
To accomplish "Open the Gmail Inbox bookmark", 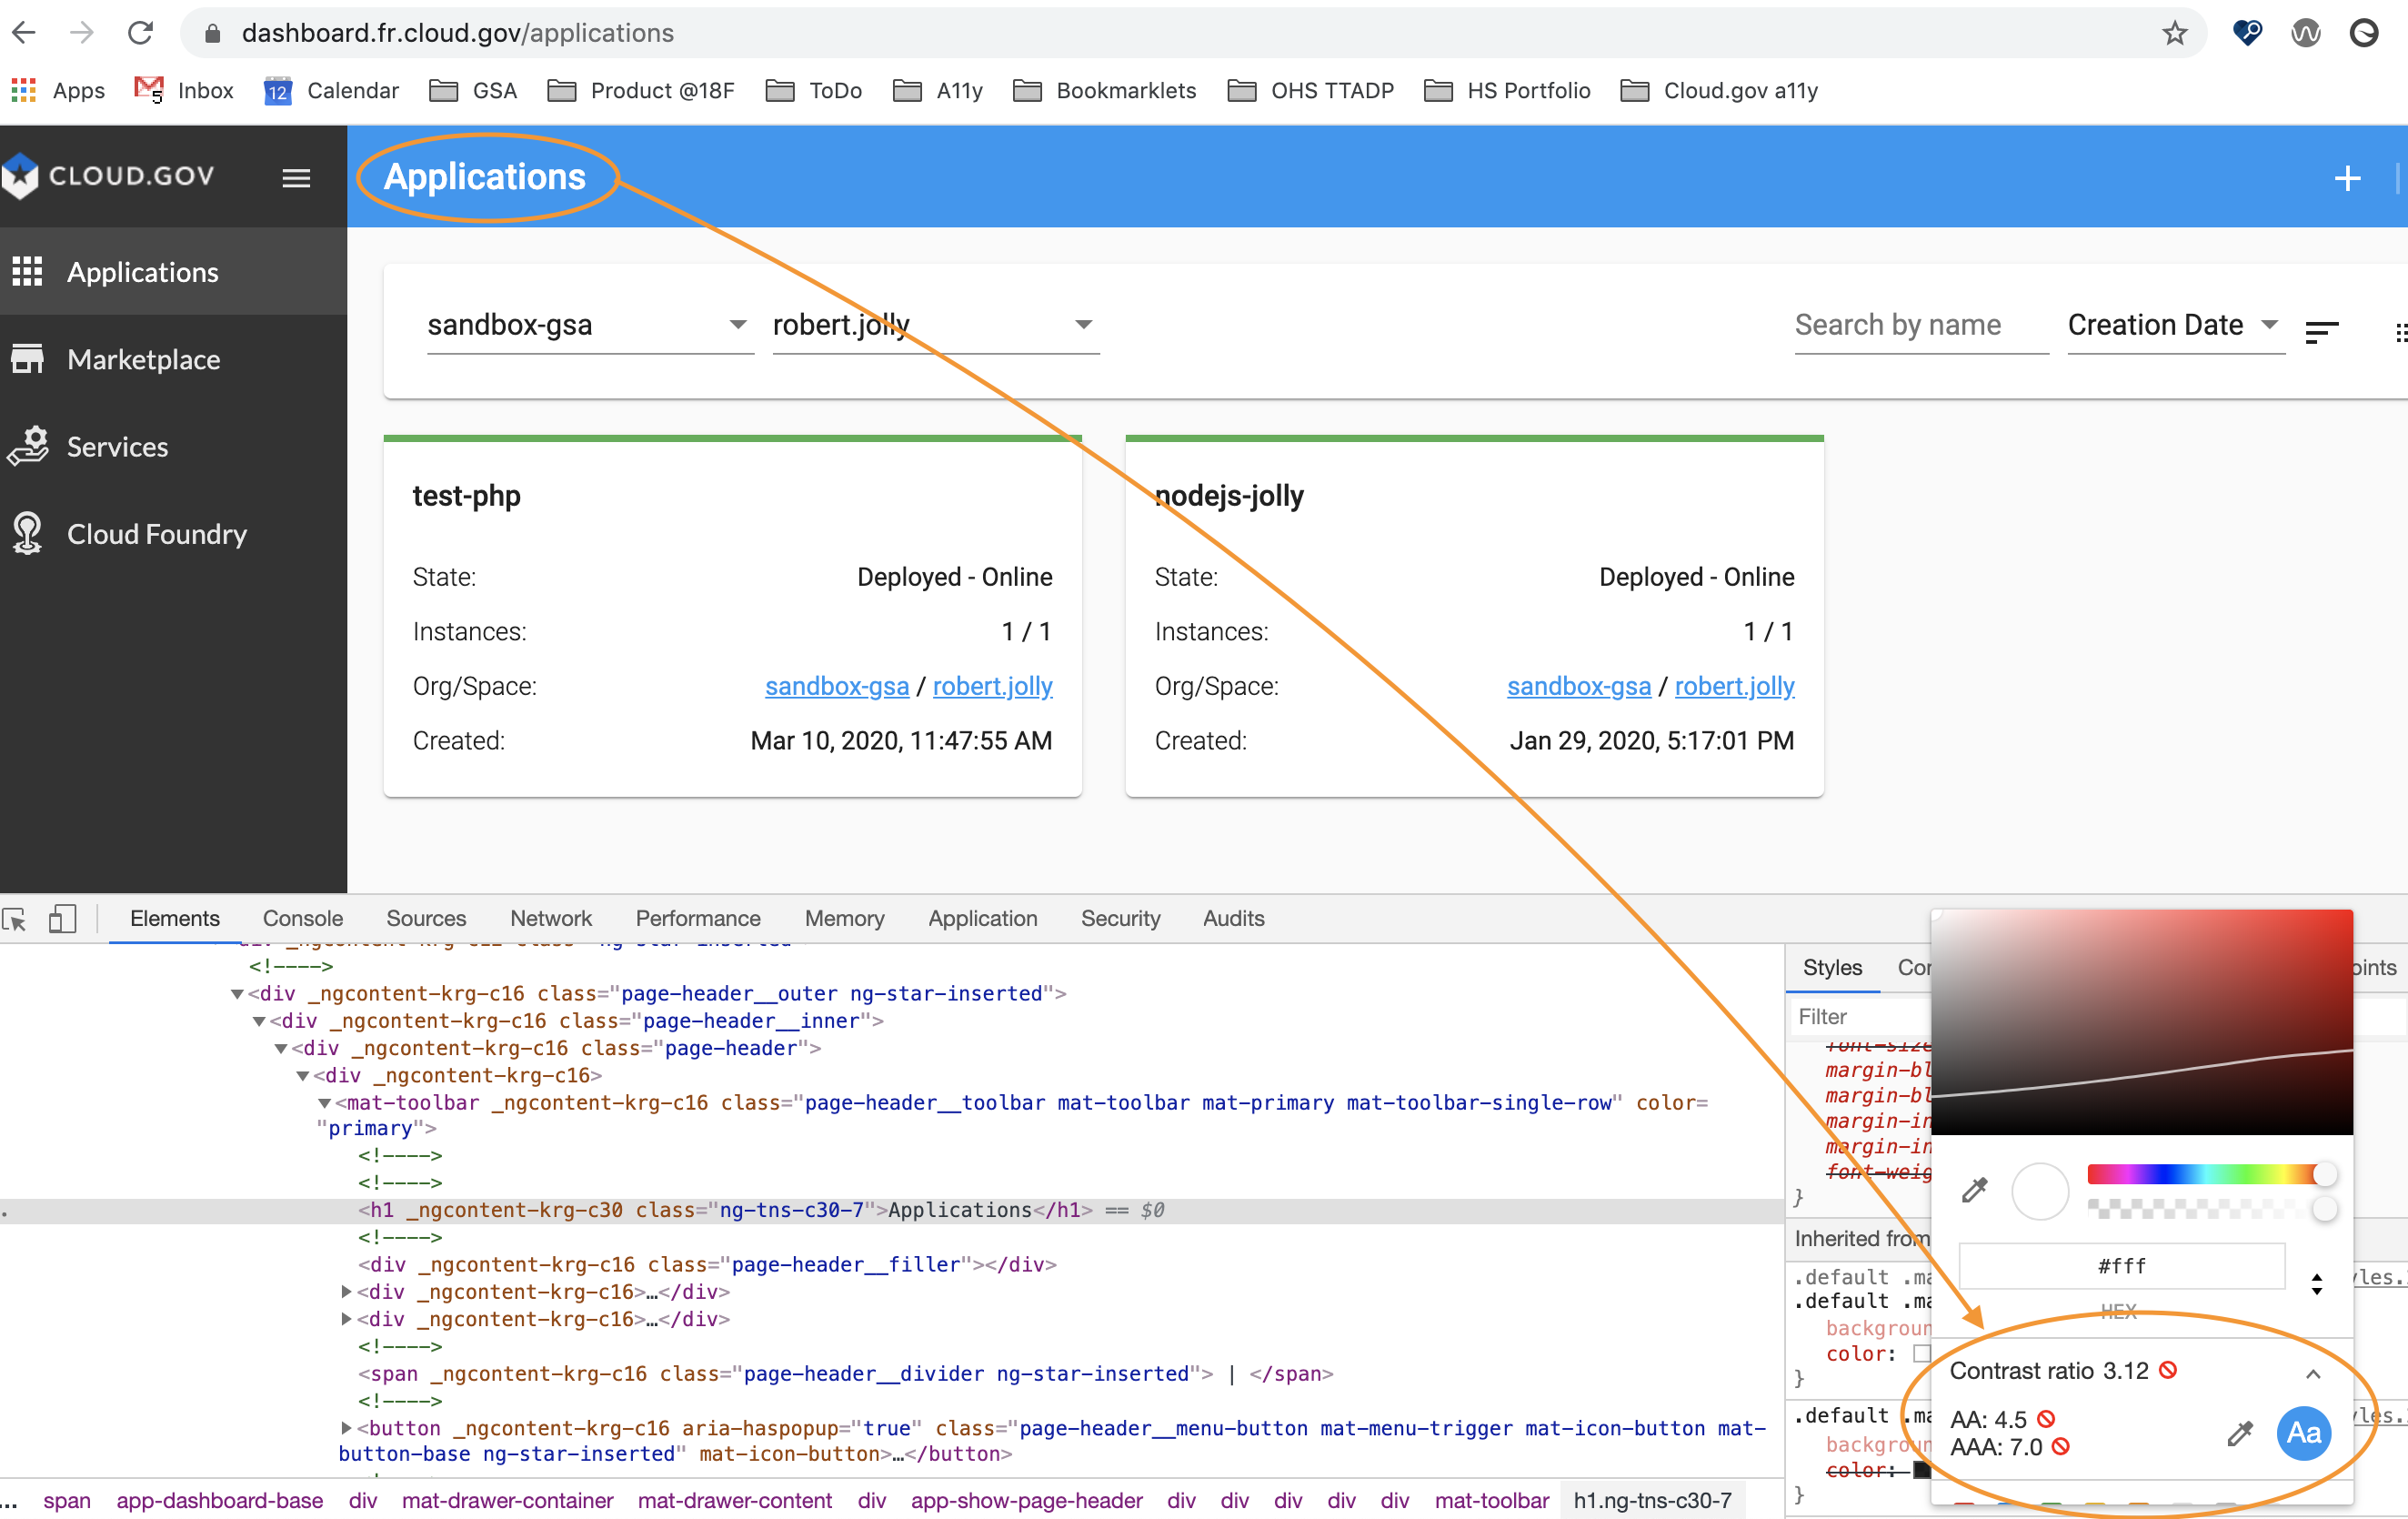I will pyautogui.click(x=184, y=90).
